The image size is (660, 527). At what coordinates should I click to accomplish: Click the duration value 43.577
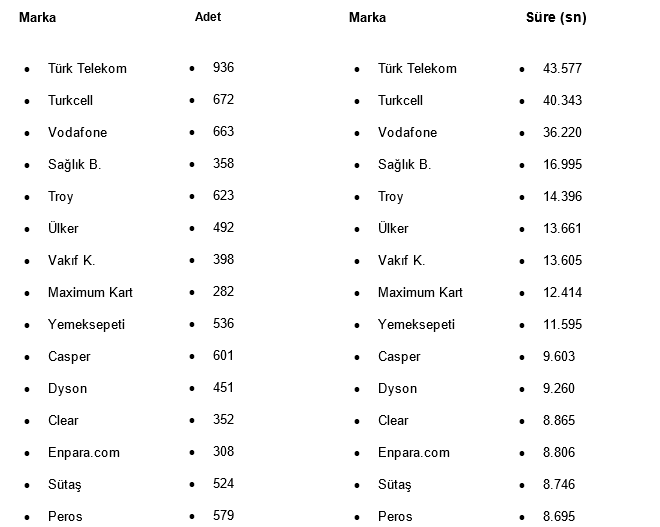[x=562, y=69]
